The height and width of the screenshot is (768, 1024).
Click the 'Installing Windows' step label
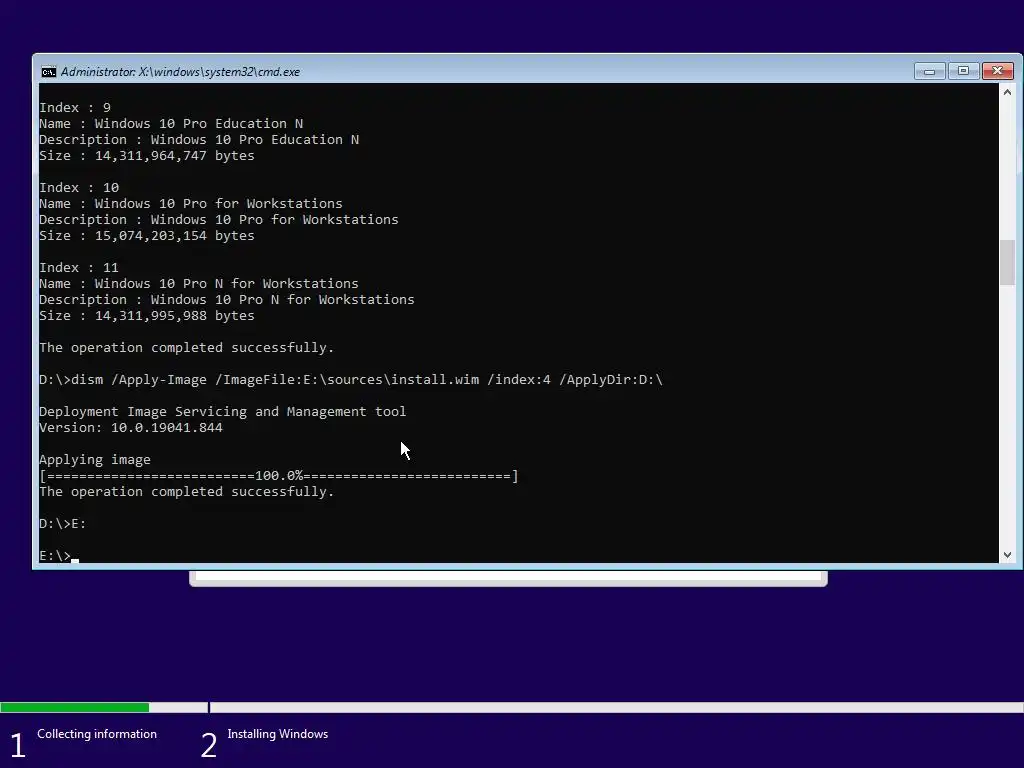[x=278, y=734]
